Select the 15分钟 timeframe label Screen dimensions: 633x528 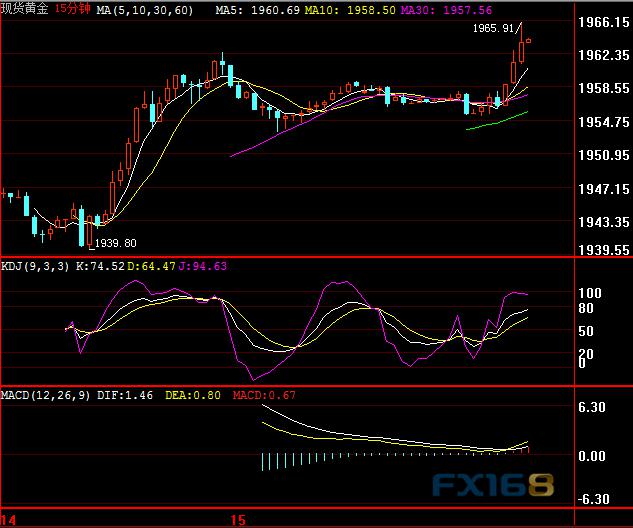click(x=73, y=8)
